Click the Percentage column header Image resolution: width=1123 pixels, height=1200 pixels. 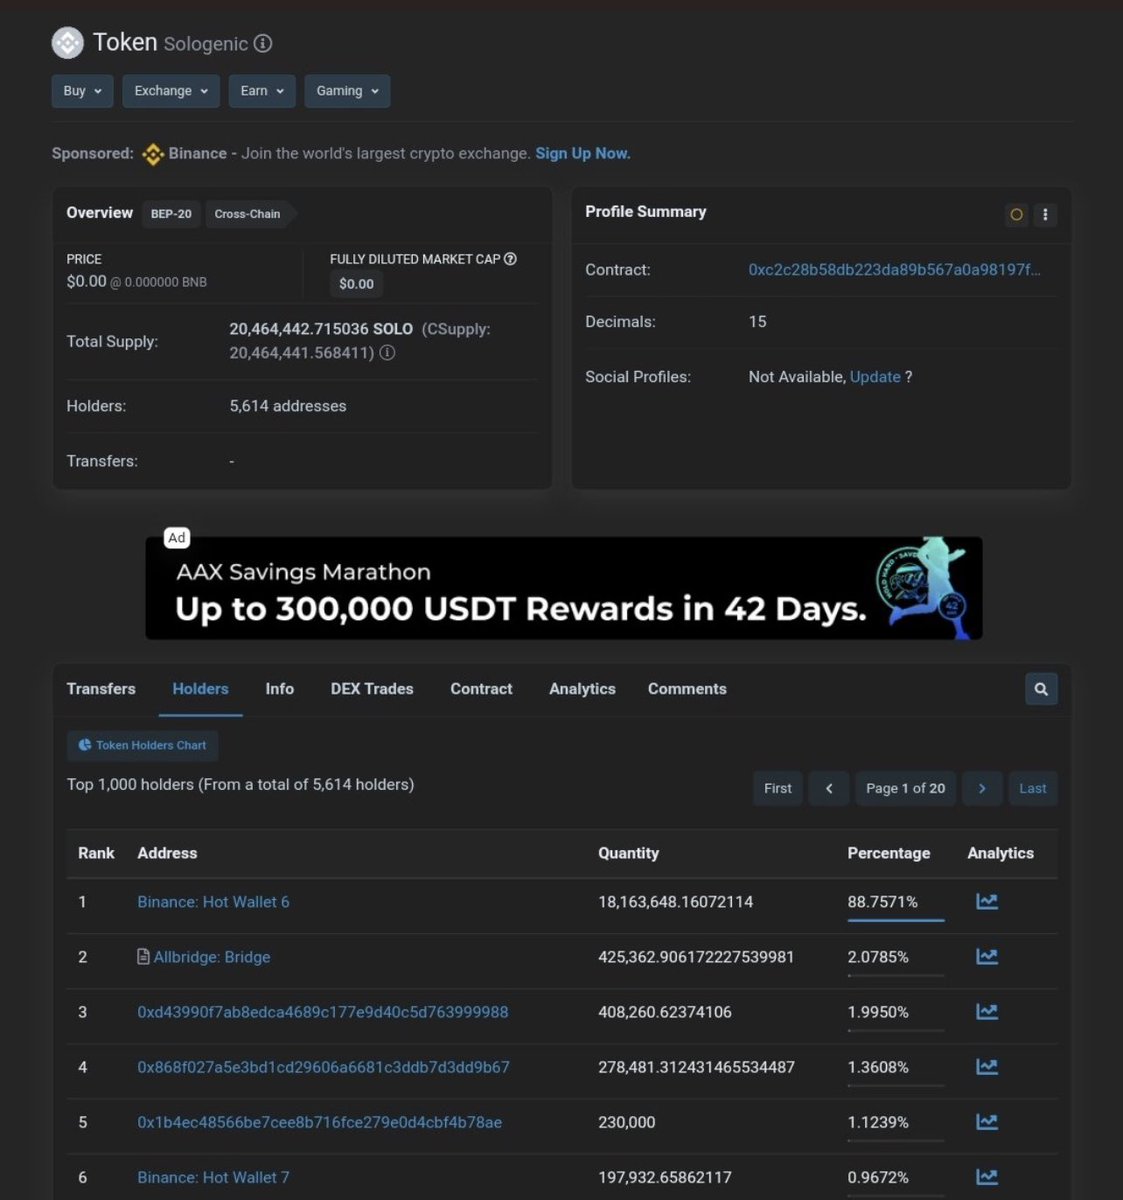click(x=889, y=853)
